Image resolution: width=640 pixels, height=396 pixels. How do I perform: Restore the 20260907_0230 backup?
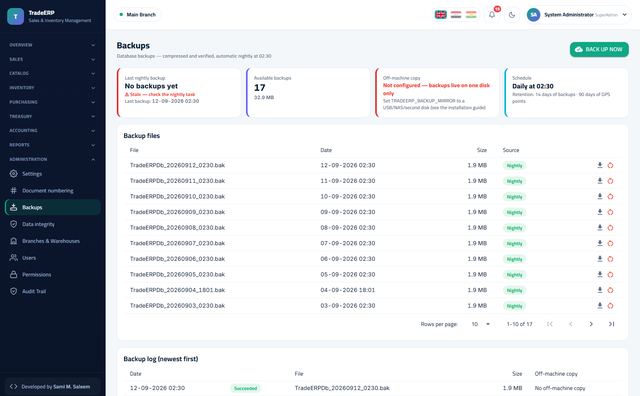click(x=610, y=243)
